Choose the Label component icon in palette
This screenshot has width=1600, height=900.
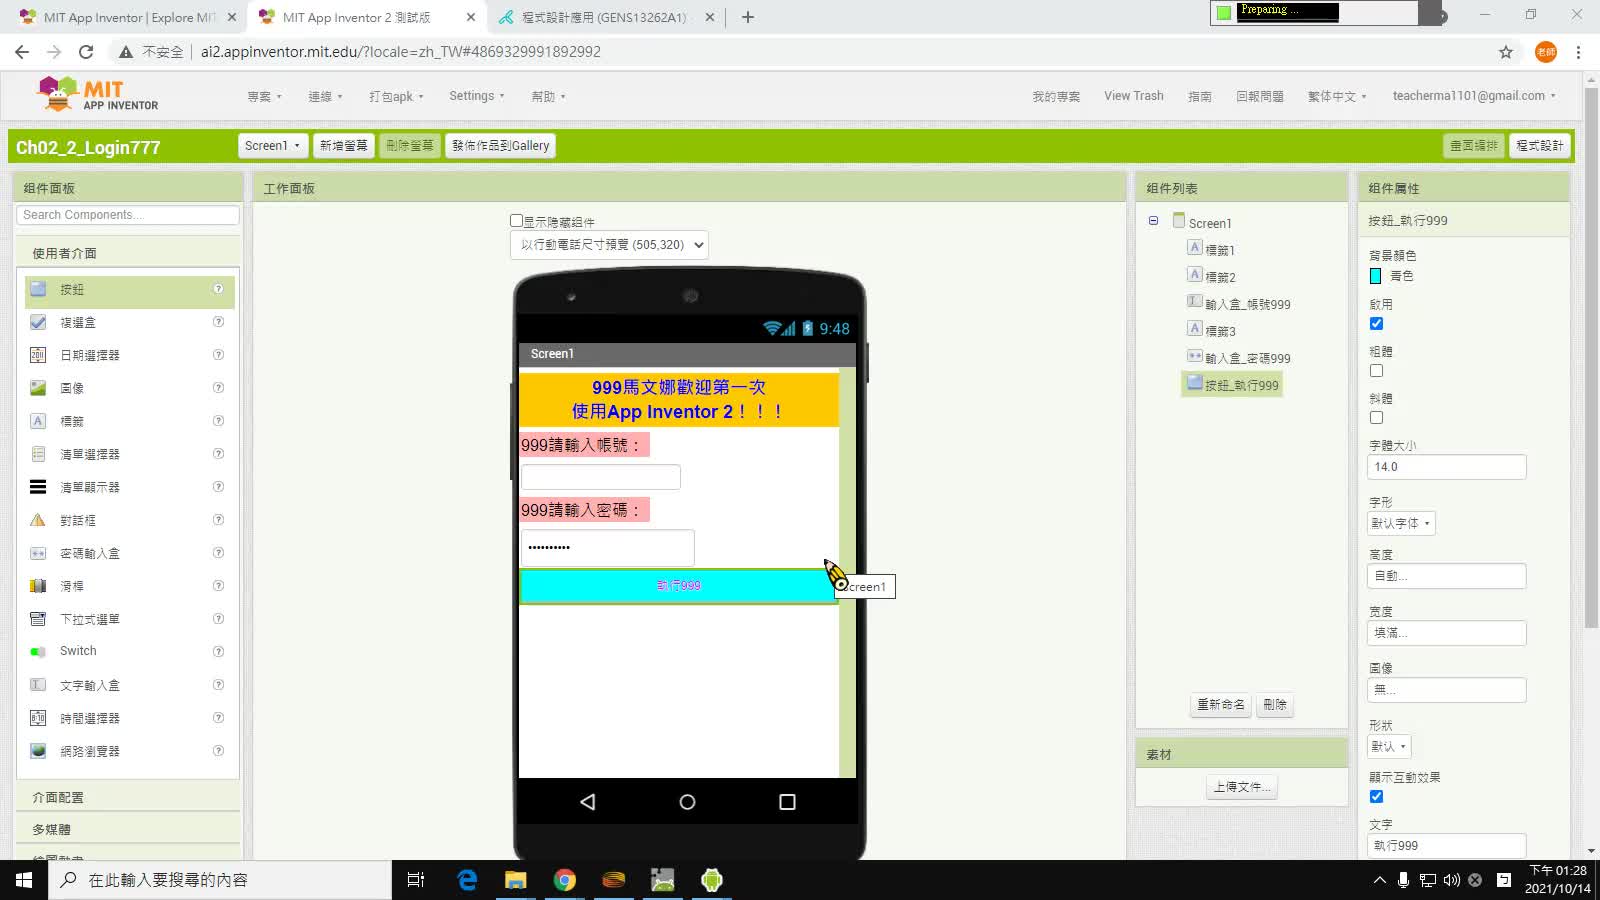coord(38,421)
